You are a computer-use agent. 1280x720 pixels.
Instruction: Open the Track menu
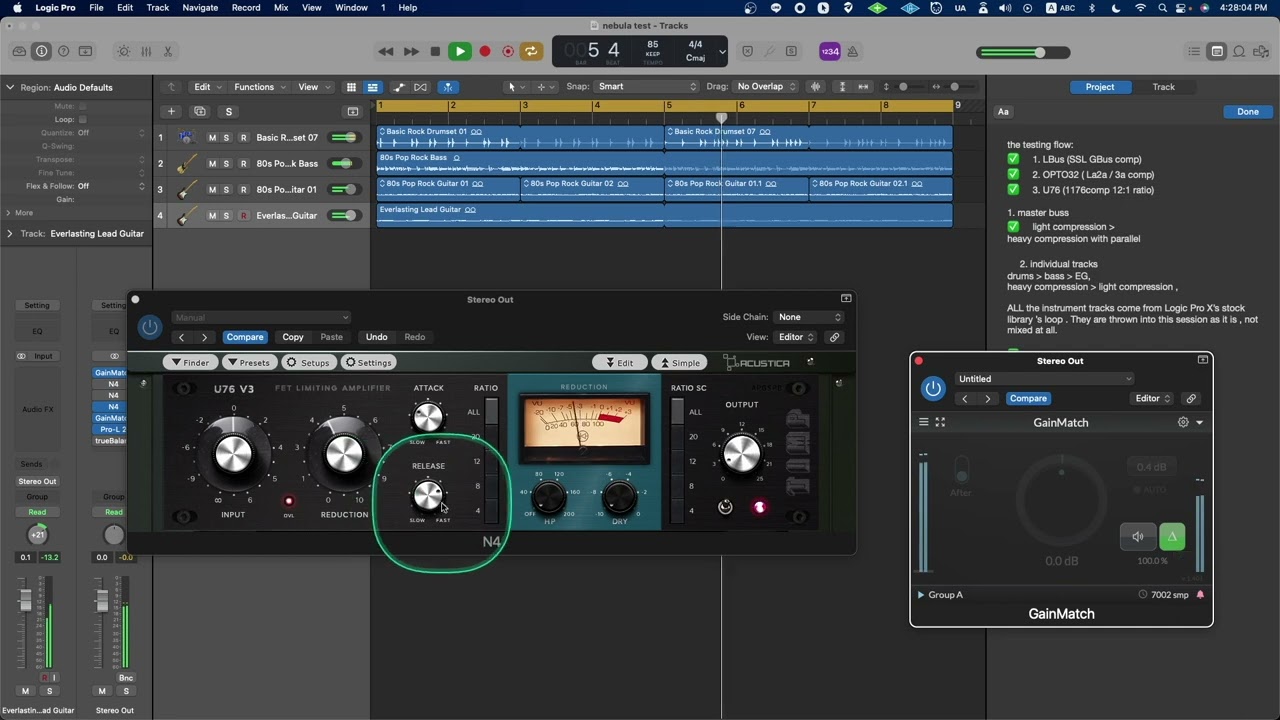click(x=158, y=7)
